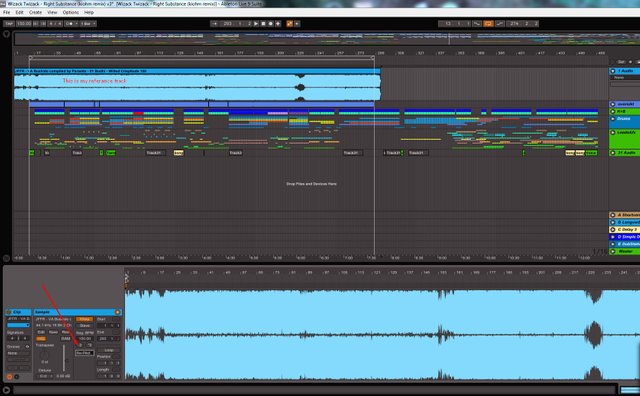
Task: Open the quantization menu showing 1 Bar
Action: pos(88,24)
